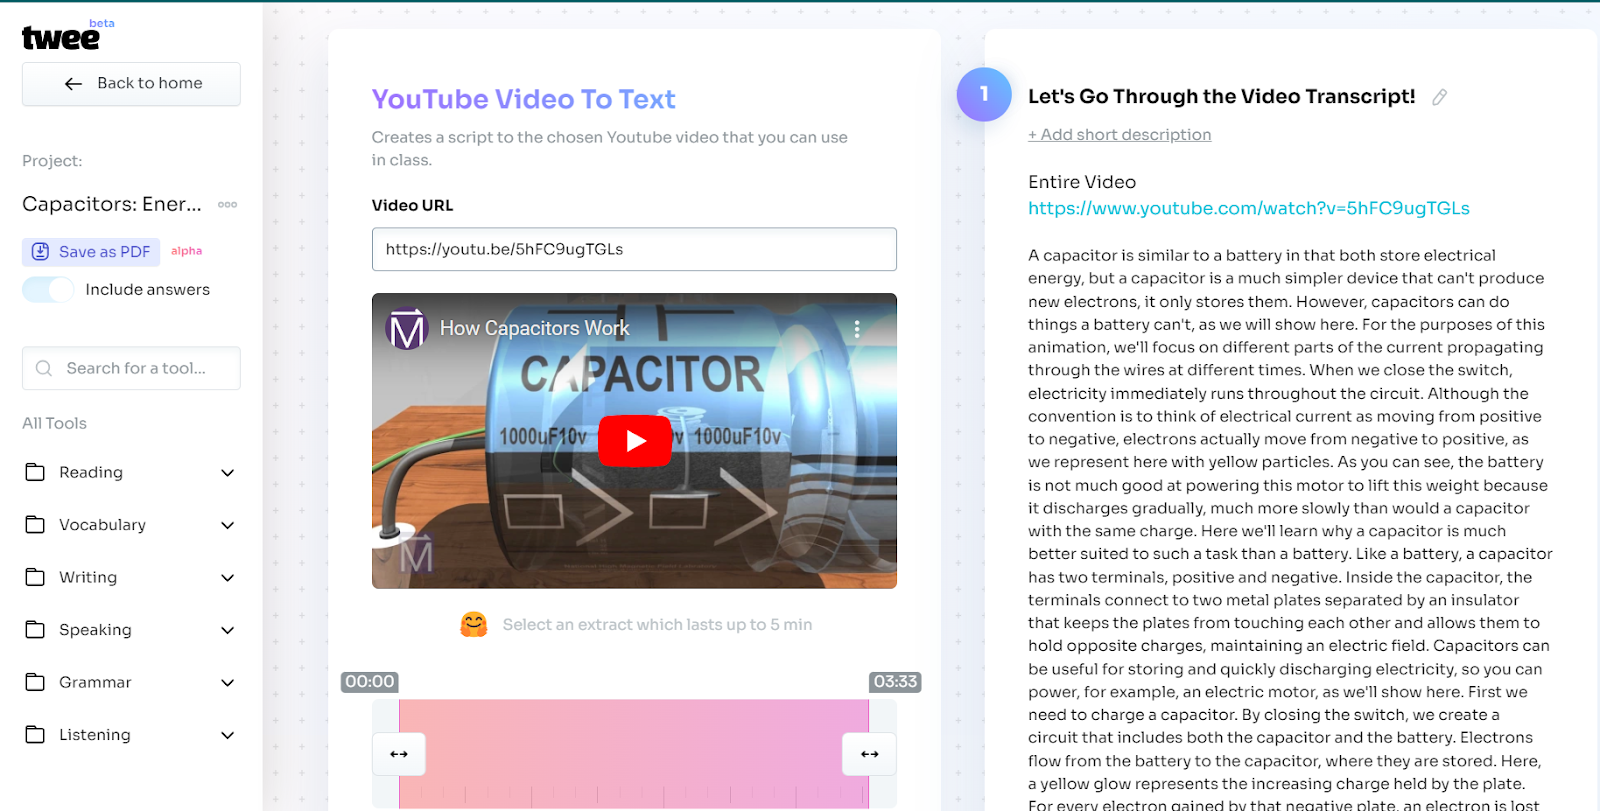Viewport: 1600px width, 811px height.
Task: Play the How Capacitors Work video
Action: 634,441
